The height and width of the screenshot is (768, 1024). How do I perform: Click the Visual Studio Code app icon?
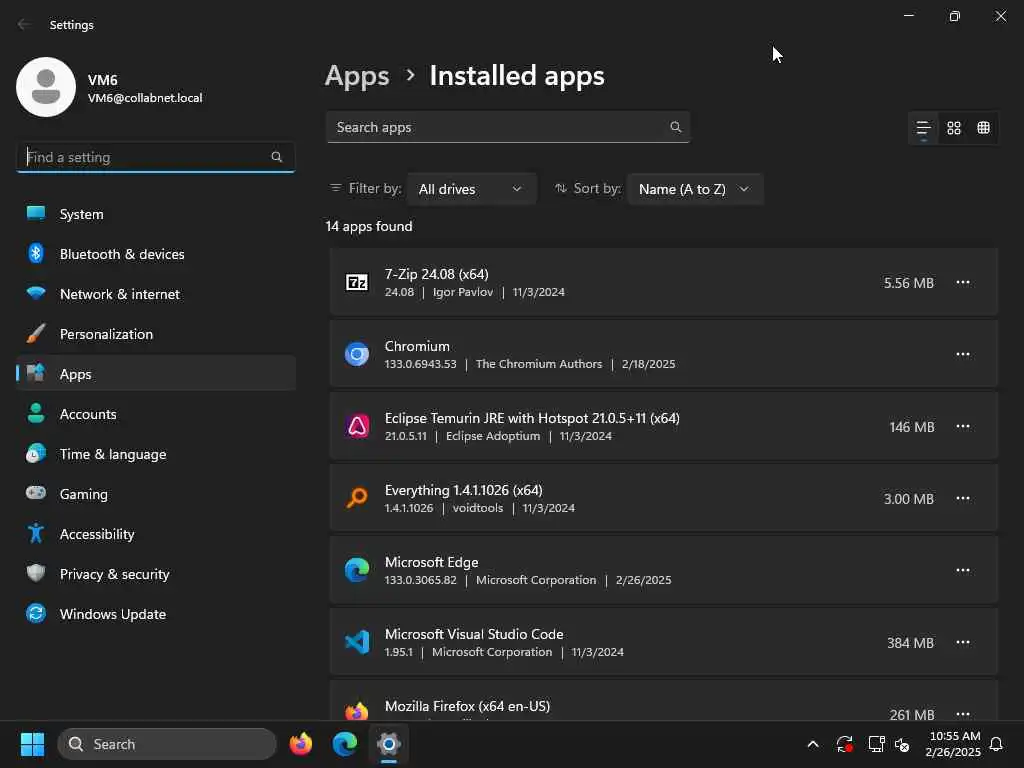(357, 642)
